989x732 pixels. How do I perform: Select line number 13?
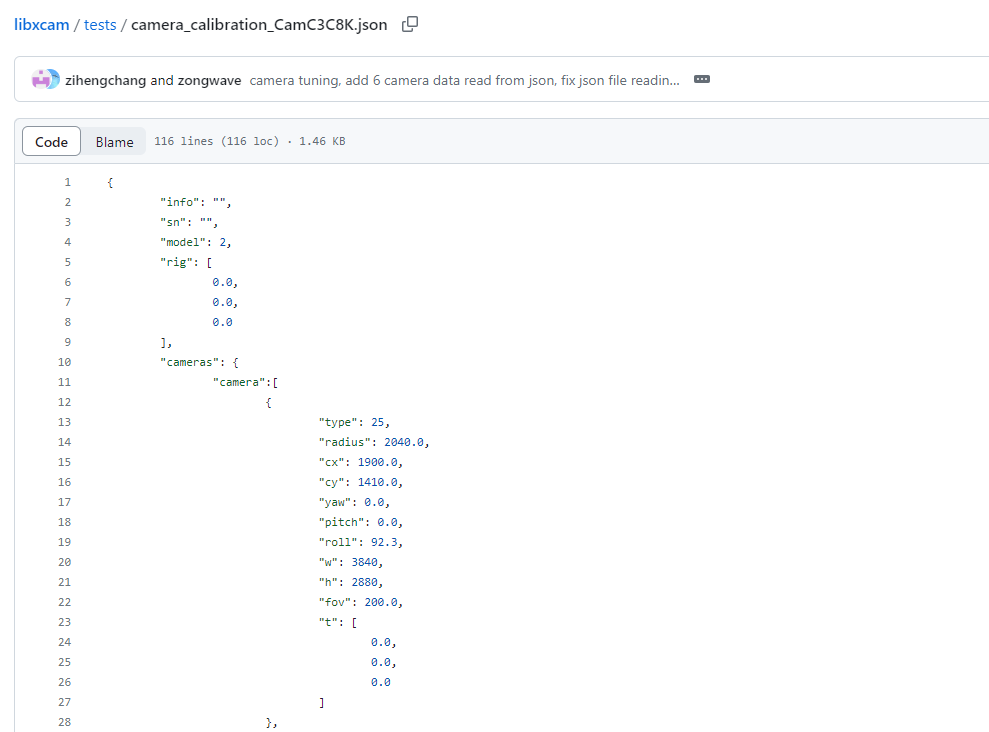[64, 422]
